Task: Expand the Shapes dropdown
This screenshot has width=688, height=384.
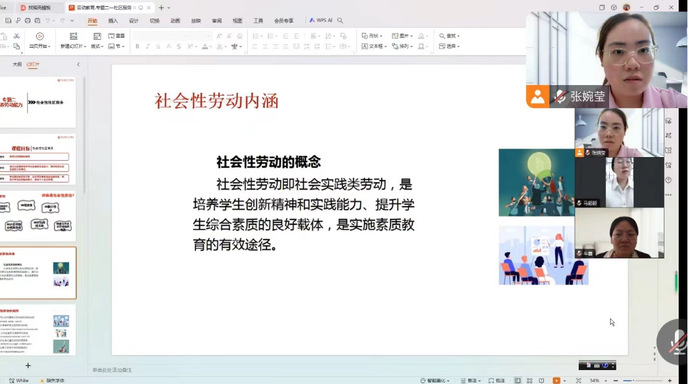Action: tap(372, 36)
